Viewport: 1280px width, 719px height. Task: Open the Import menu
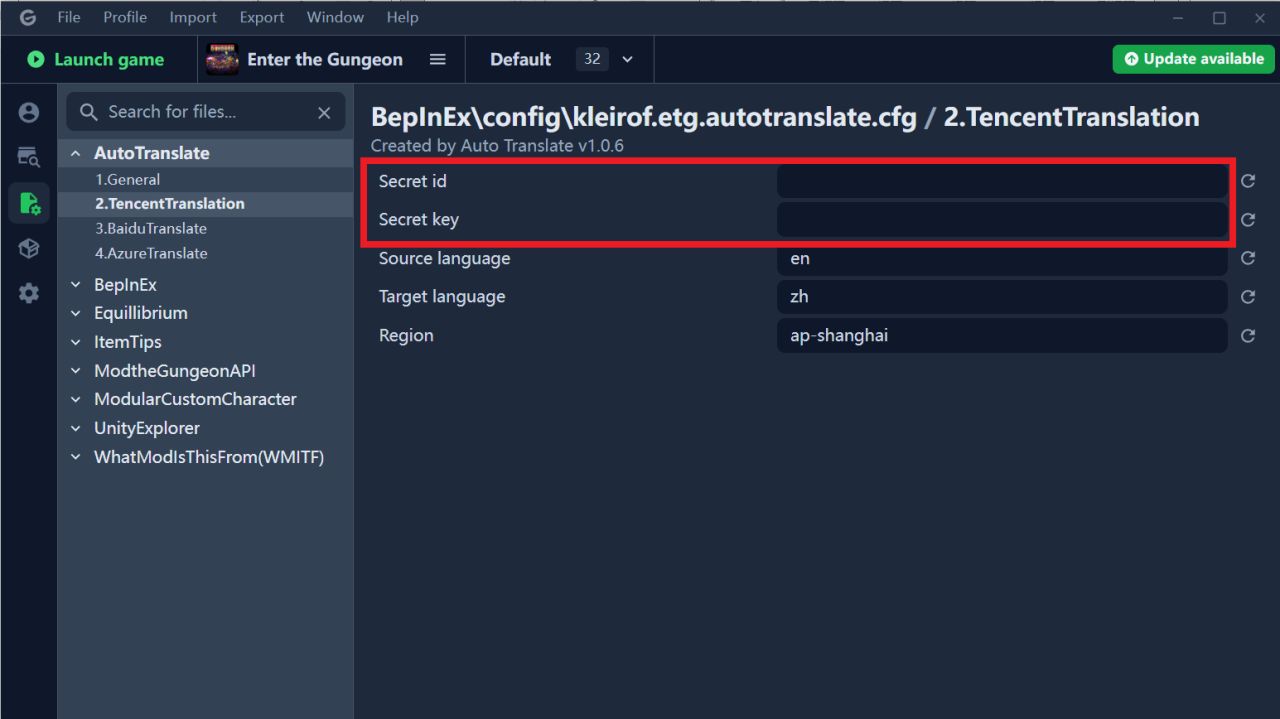(x=193, y=17)
